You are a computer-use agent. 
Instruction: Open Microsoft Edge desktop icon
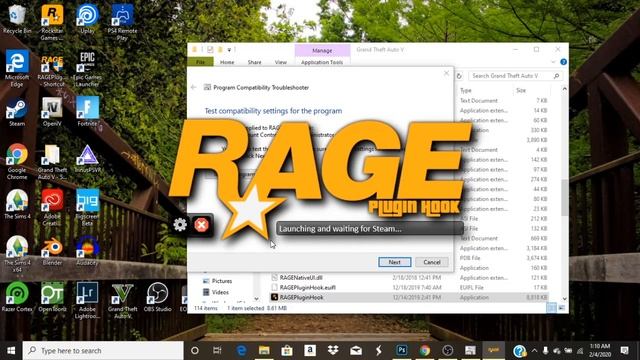pyautogui.click(x=17, y=69)
